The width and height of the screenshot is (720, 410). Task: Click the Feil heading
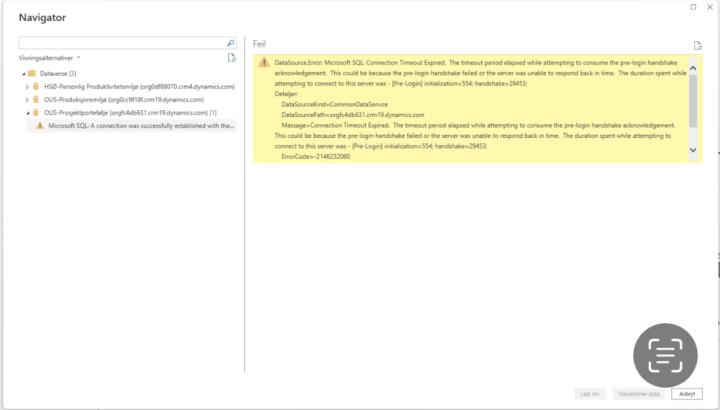coord(259,44)
